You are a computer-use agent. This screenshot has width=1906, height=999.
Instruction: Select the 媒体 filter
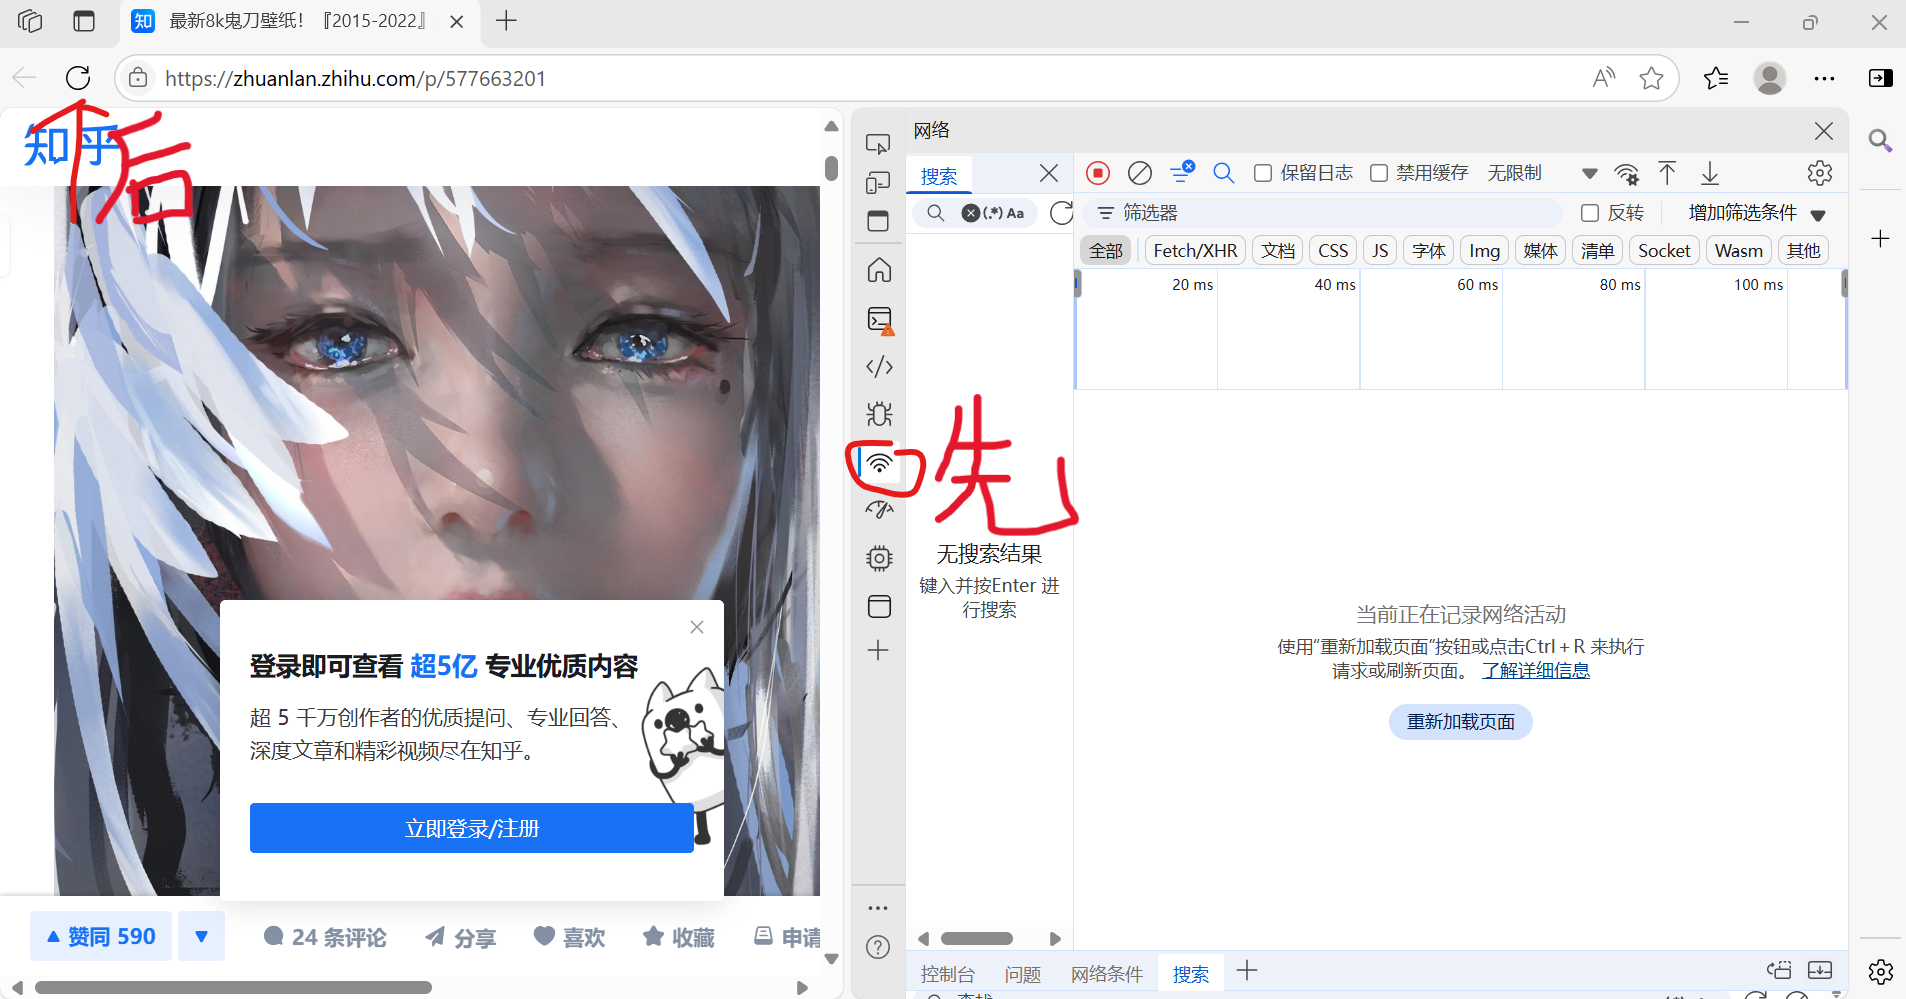(x=1541, y=251)
